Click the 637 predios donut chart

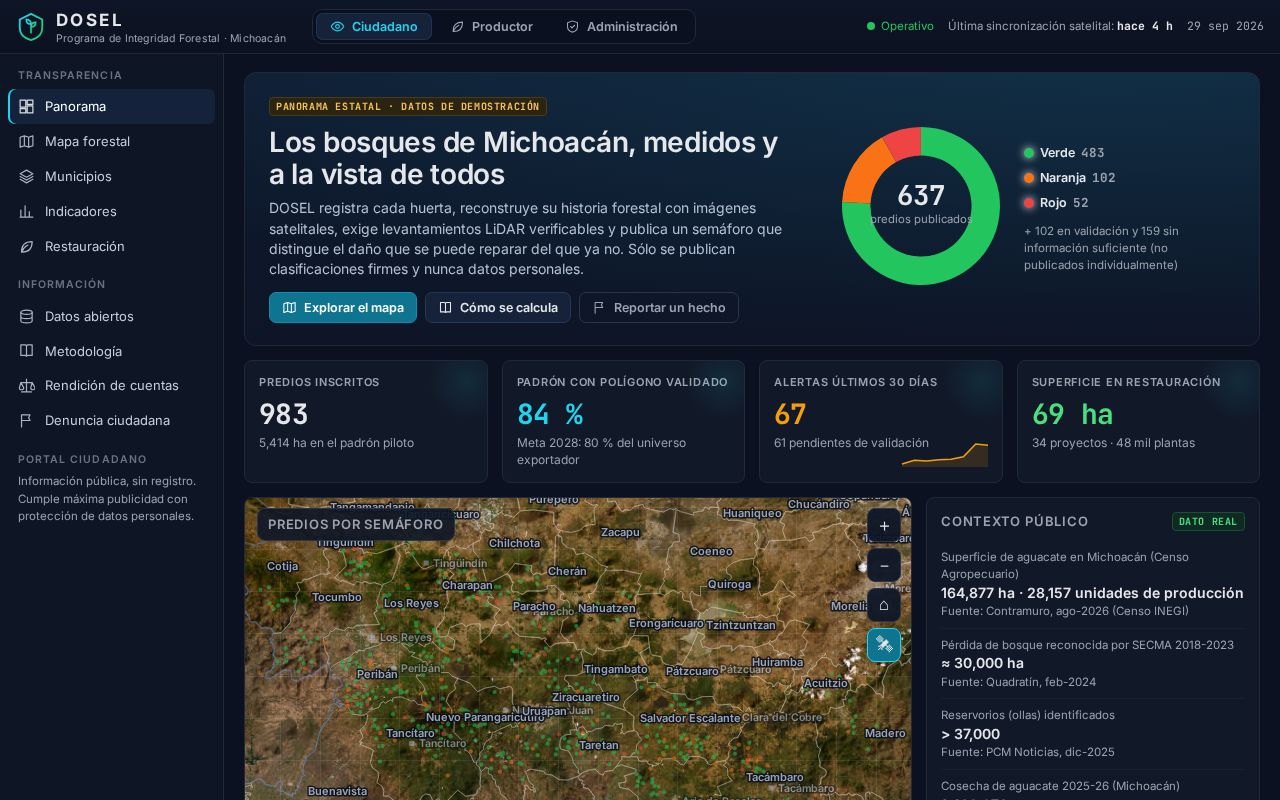coord(921,206)
